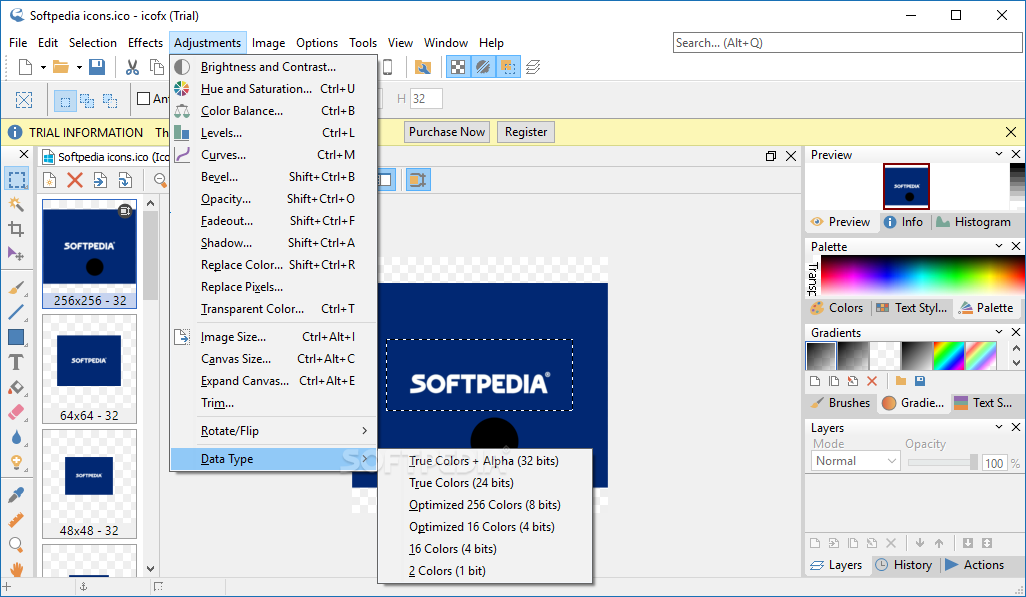Open the Effects menu

point(145,43)
